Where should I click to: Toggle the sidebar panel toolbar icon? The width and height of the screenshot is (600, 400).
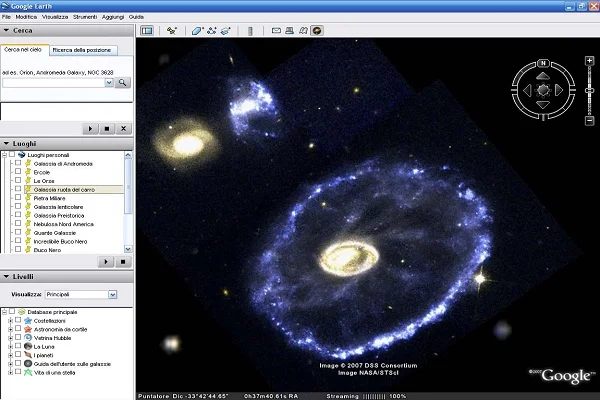pyautogui.click(x=147, y=31)
